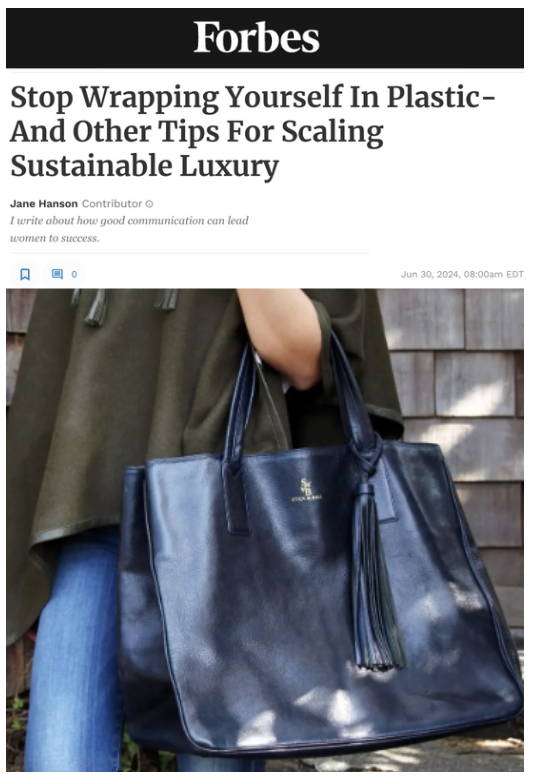Click the black Forbes header banner

(265, 38)
